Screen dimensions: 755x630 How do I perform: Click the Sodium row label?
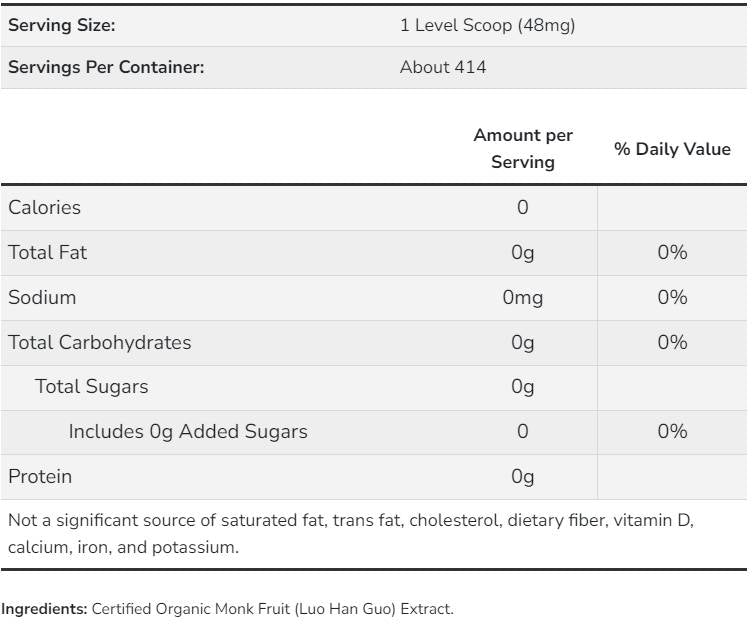[42, 298]
